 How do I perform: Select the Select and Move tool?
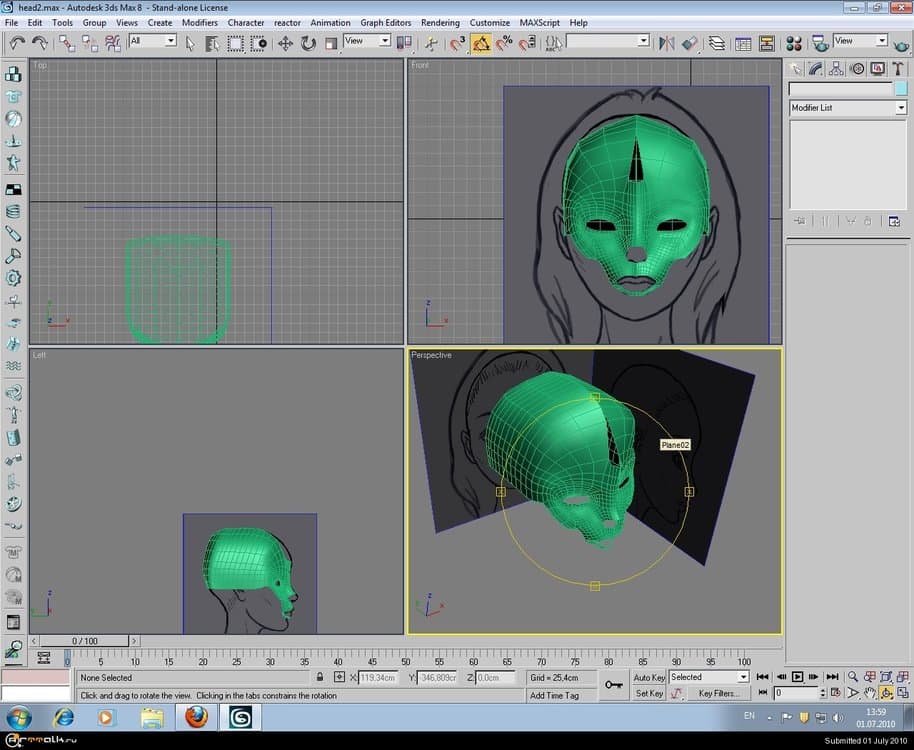(285, 43)
